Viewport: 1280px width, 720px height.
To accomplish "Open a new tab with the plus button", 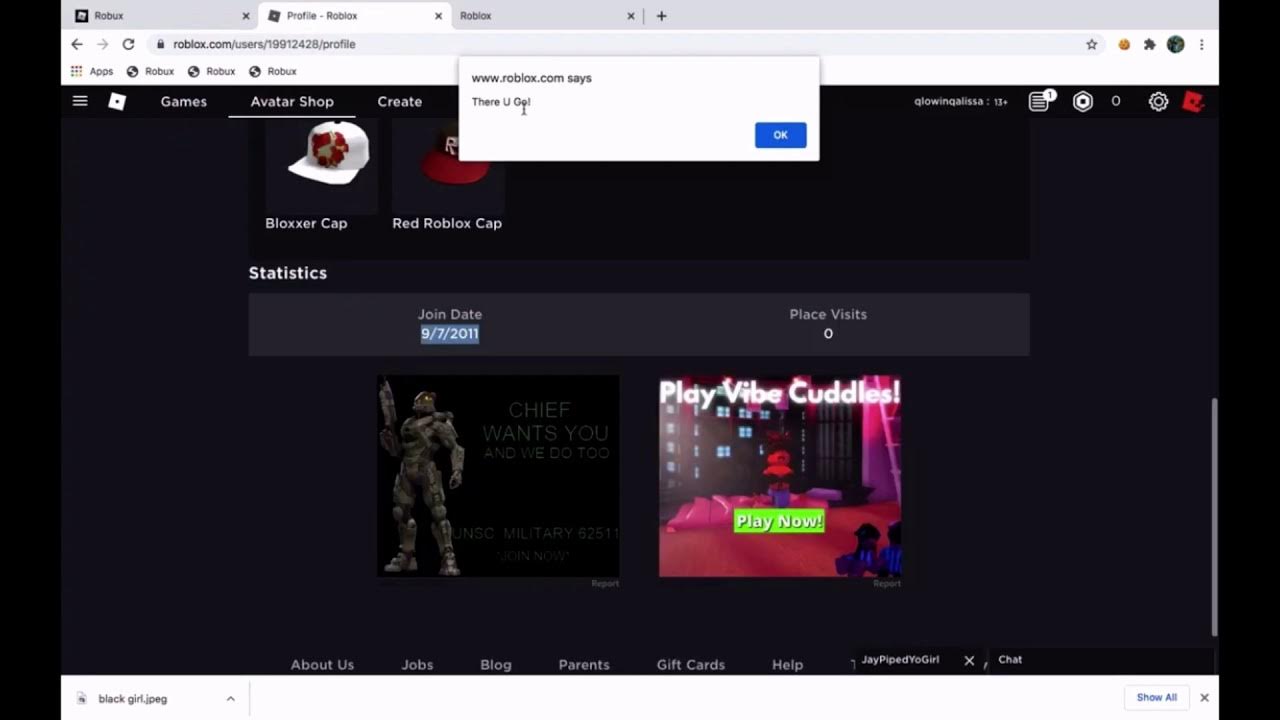I will (661, 16).
